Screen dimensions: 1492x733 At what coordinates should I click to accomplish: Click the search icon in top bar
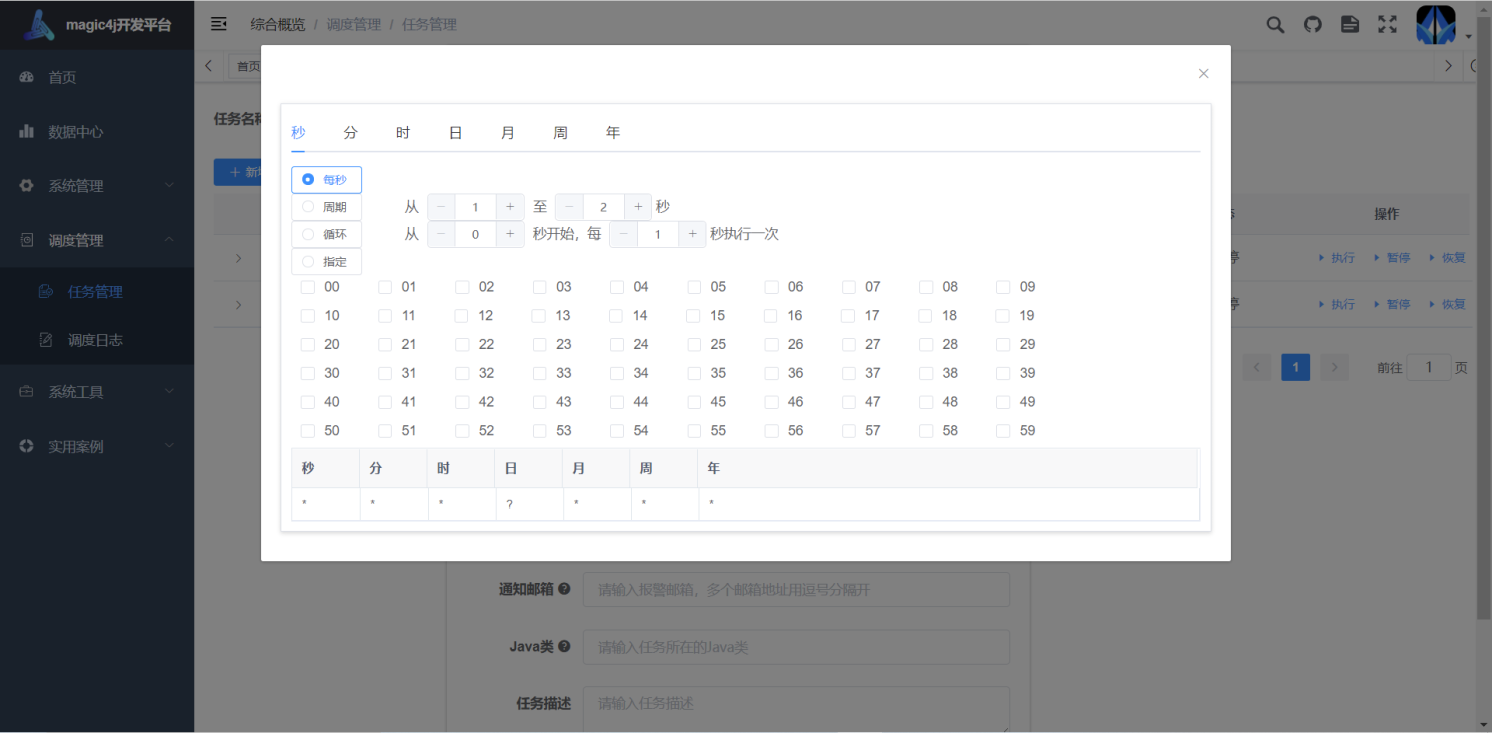1275,25
